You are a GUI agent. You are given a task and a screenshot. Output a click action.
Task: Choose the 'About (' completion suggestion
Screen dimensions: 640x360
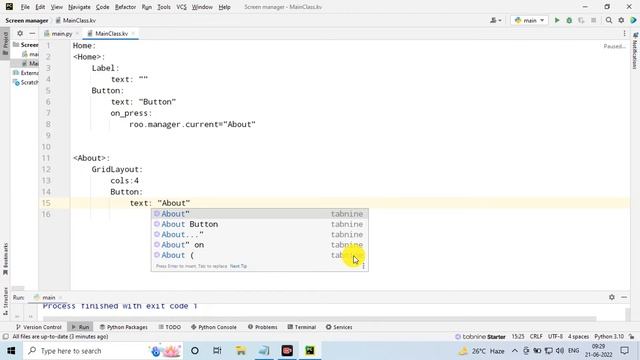coord(260,255)
